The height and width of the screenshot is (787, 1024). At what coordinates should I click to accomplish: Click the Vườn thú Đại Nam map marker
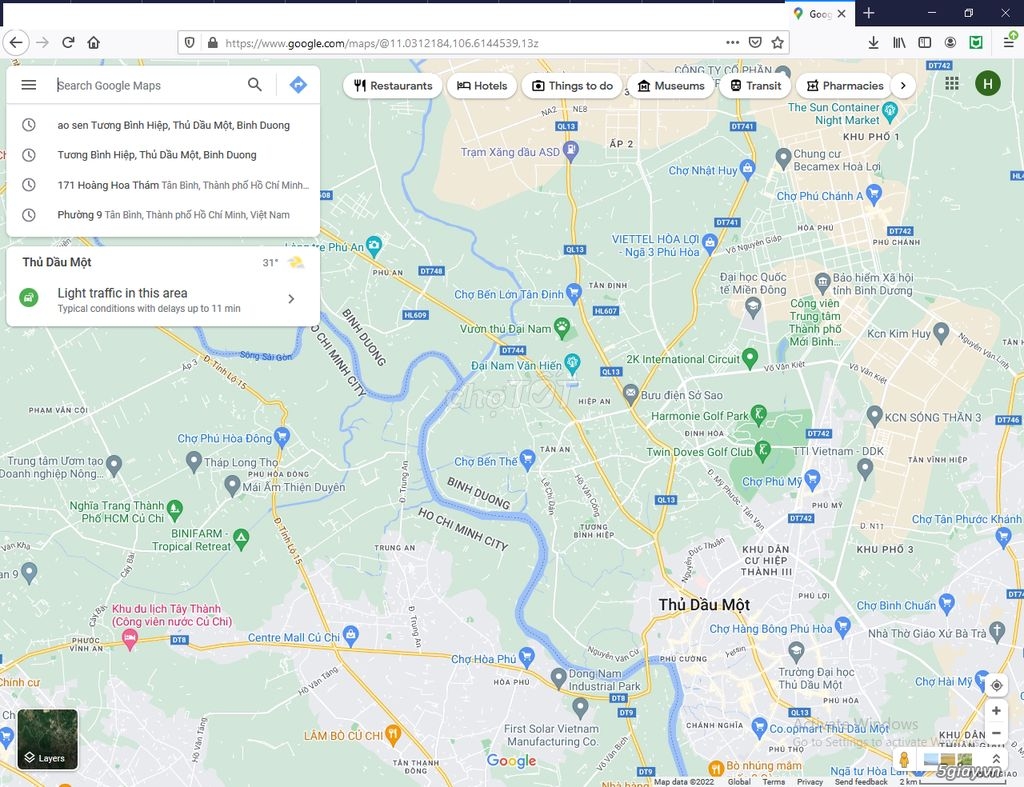[x=562, y=327]
